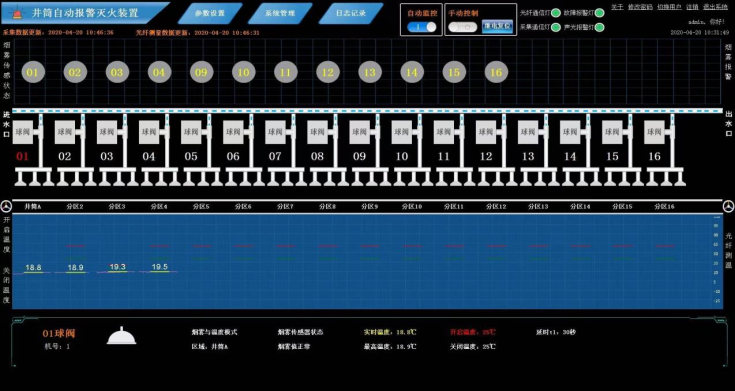Select smoke sensor indicator 16
This screenshot has width=735, height=391.
point(496,73)
